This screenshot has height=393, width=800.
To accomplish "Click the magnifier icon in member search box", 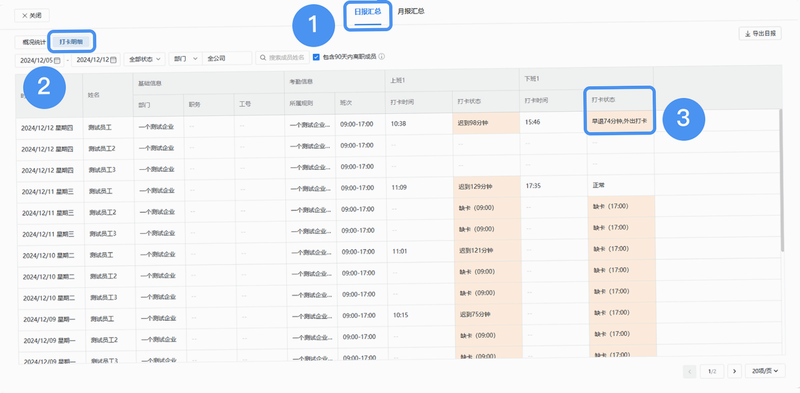I will pos(264,58).
